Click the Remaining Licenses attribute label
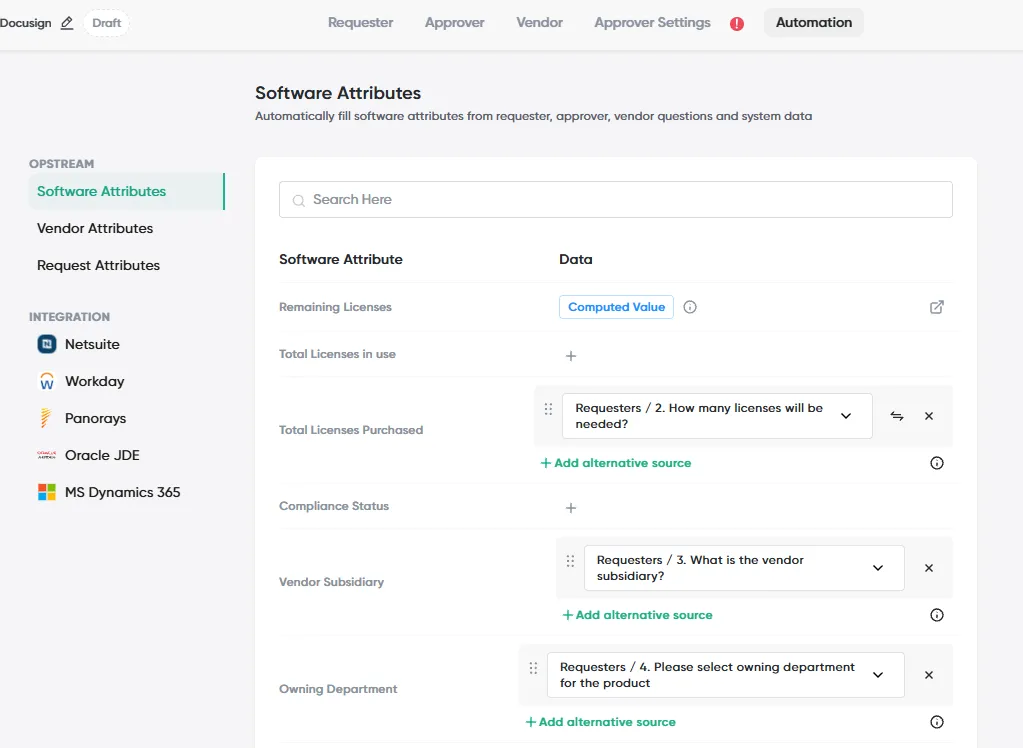1023x748 pixels. (335, 307)
